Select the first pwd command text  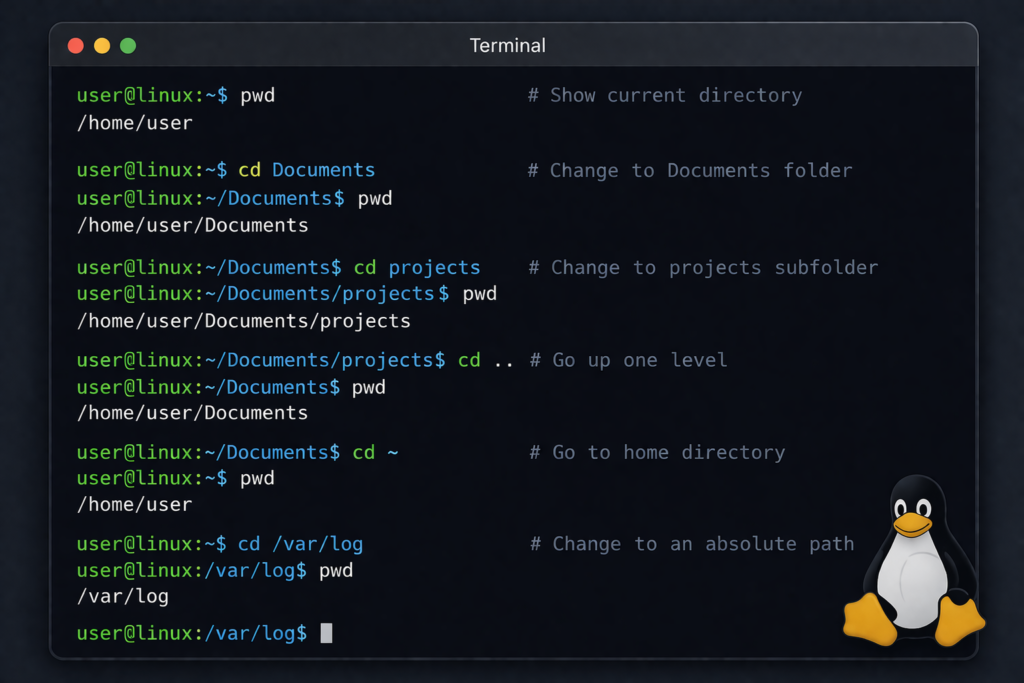coord(257,95)
